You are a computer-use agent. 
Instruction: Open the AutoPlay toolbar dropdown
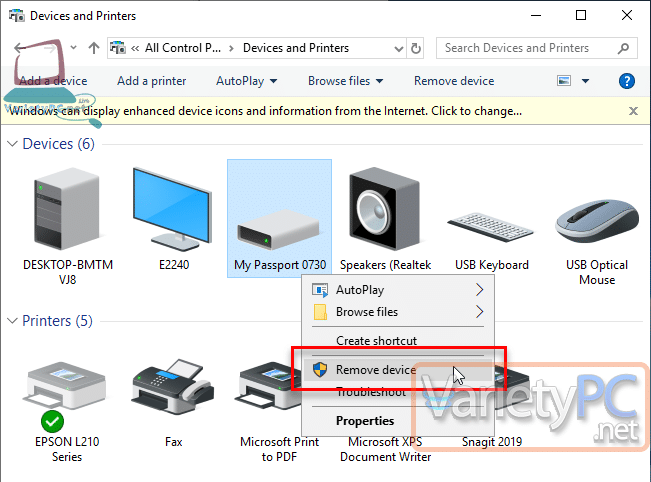[274, 81]
